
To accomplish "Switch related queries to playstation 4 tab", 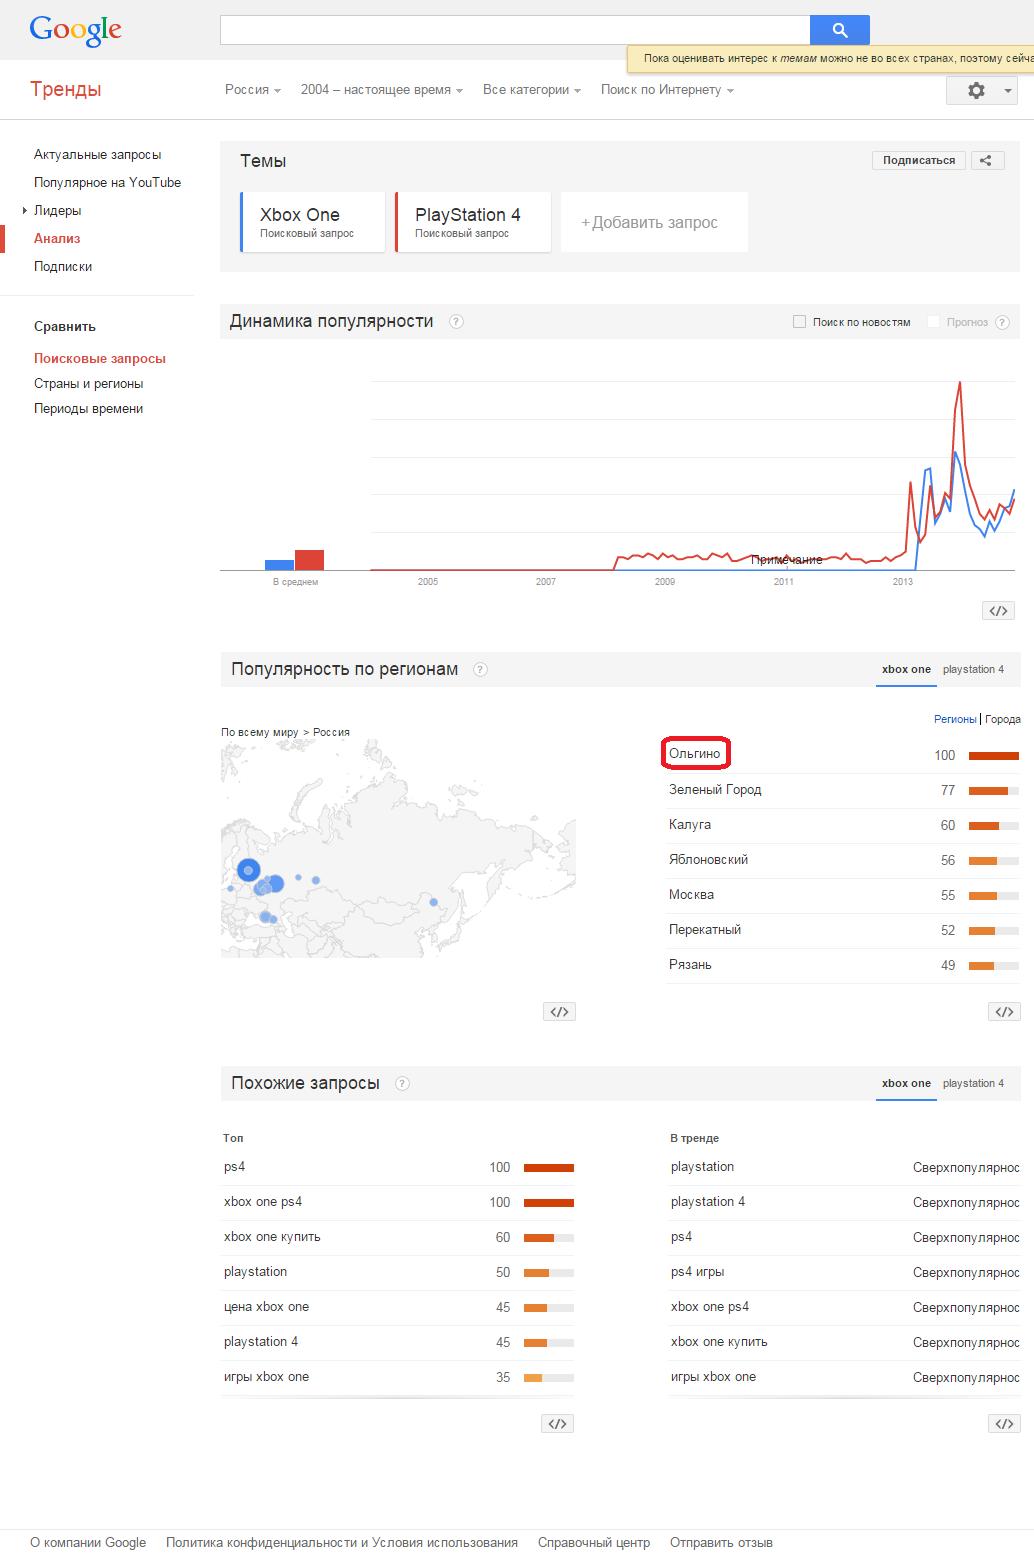I will (973, 1084).
